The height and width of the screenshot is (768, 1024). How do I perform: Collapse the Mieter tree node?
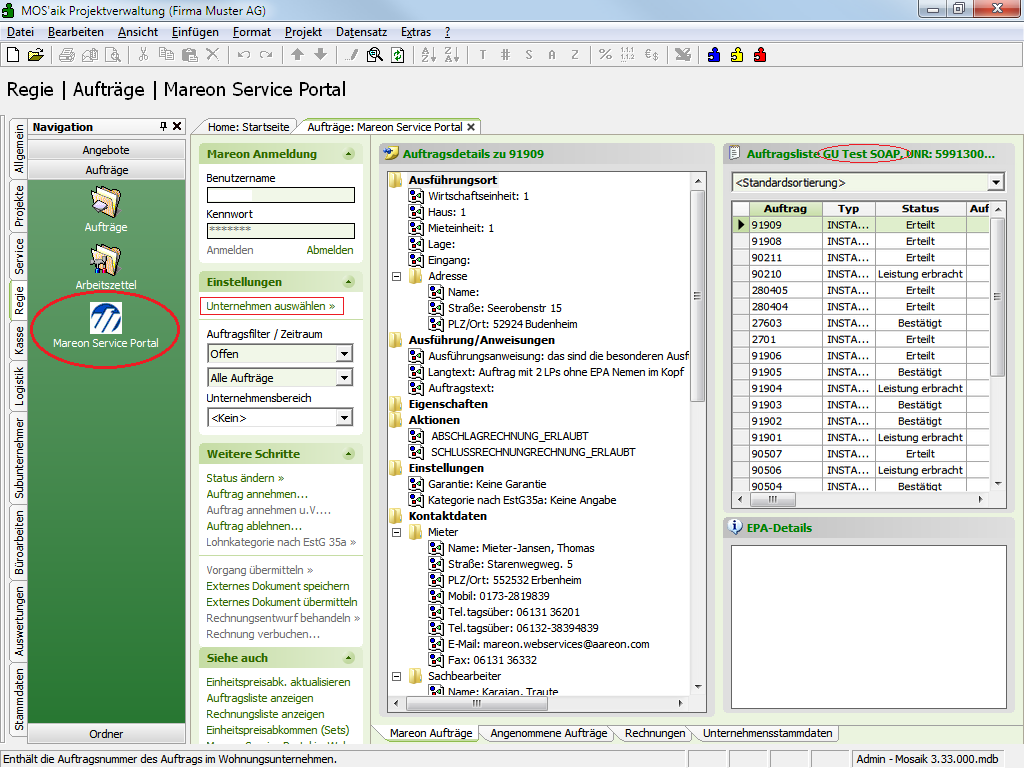pos(397,533)
